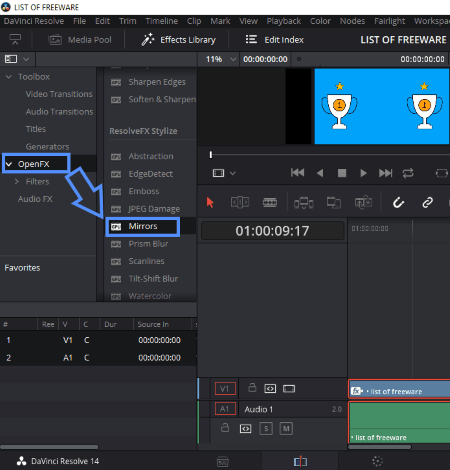Select Generators in Toolbox
The height and width of the screenshot is (470, 450).
point(47,147)
